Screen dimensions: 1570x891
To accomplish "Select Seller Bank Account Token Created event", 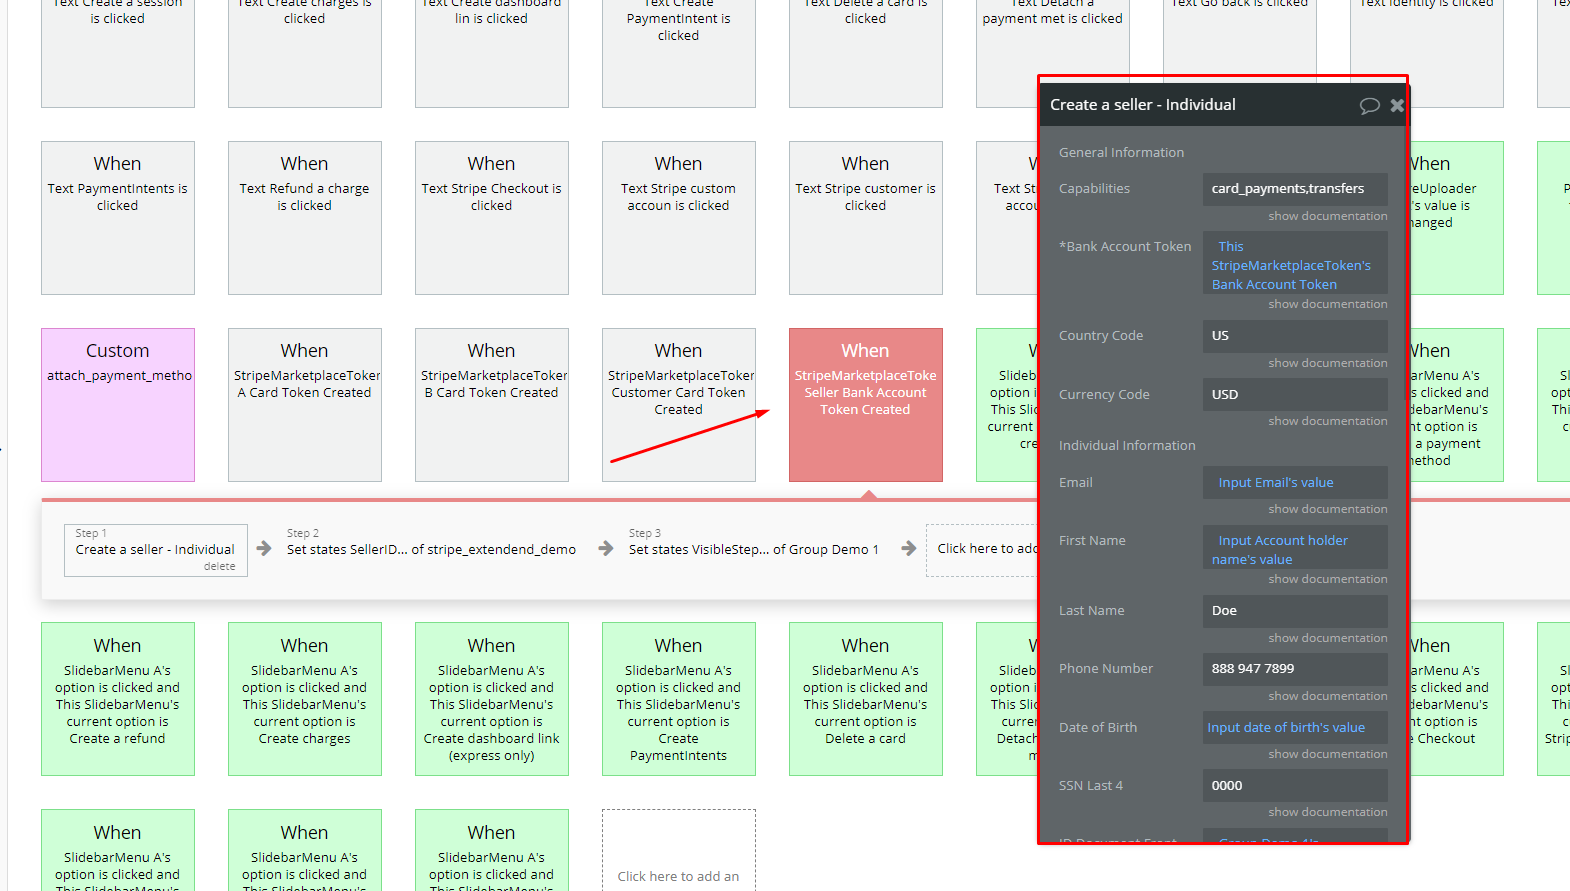I will click(x=866, y=405).
